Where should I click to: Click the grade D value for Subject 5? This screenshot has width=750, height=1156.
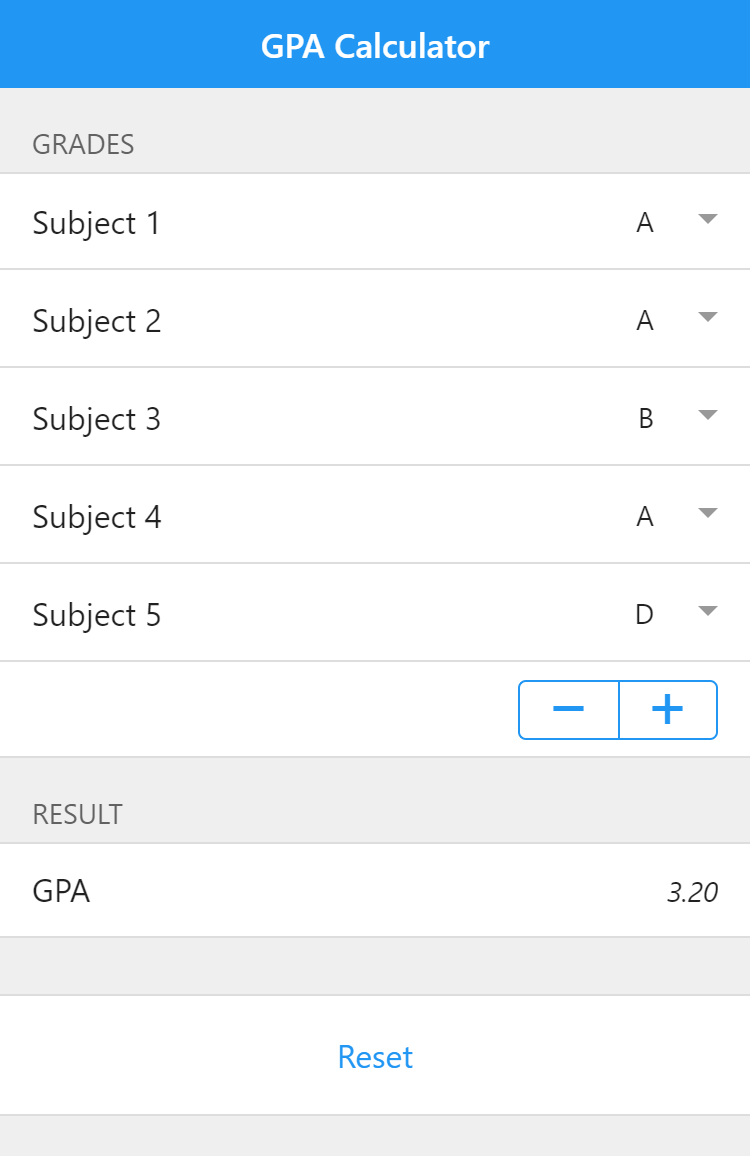[645, 614]
